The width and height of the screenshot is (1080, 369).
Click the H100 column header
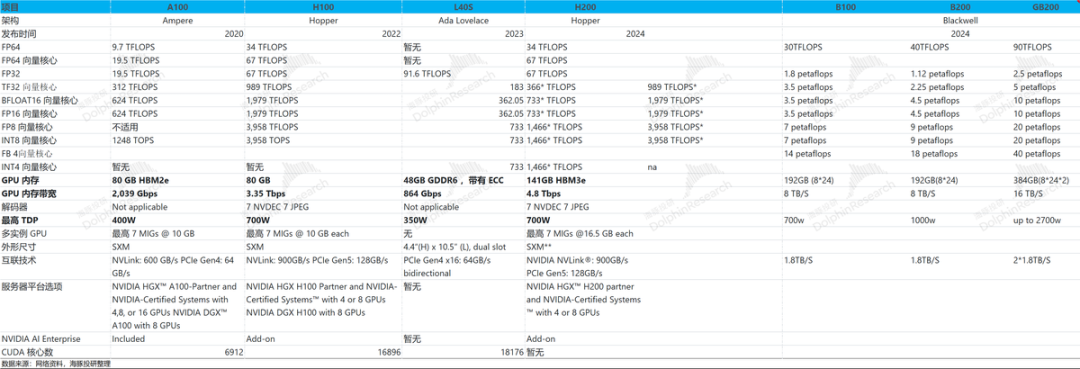[x=324, y=7]
